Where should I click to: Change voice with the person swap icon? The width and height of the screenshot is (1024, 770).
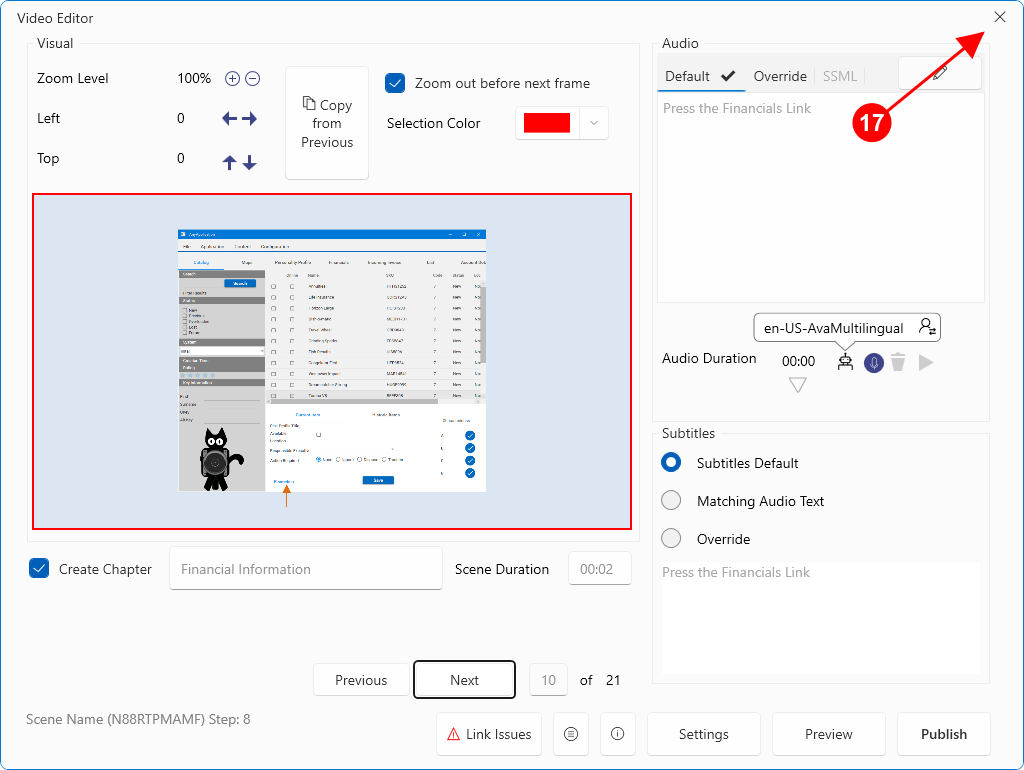927,327
